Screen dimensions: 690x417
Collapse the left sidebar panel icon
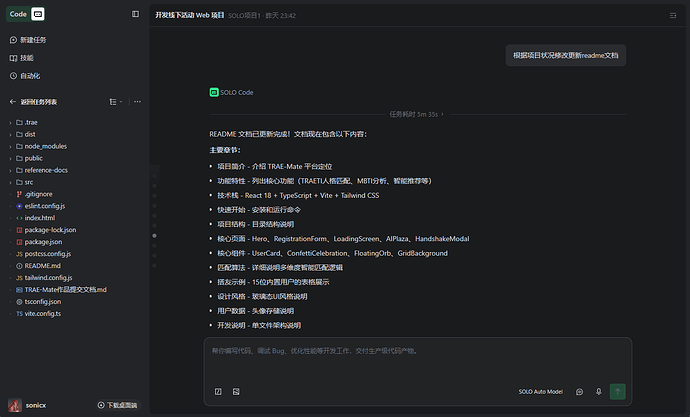(x=136, y=14)
